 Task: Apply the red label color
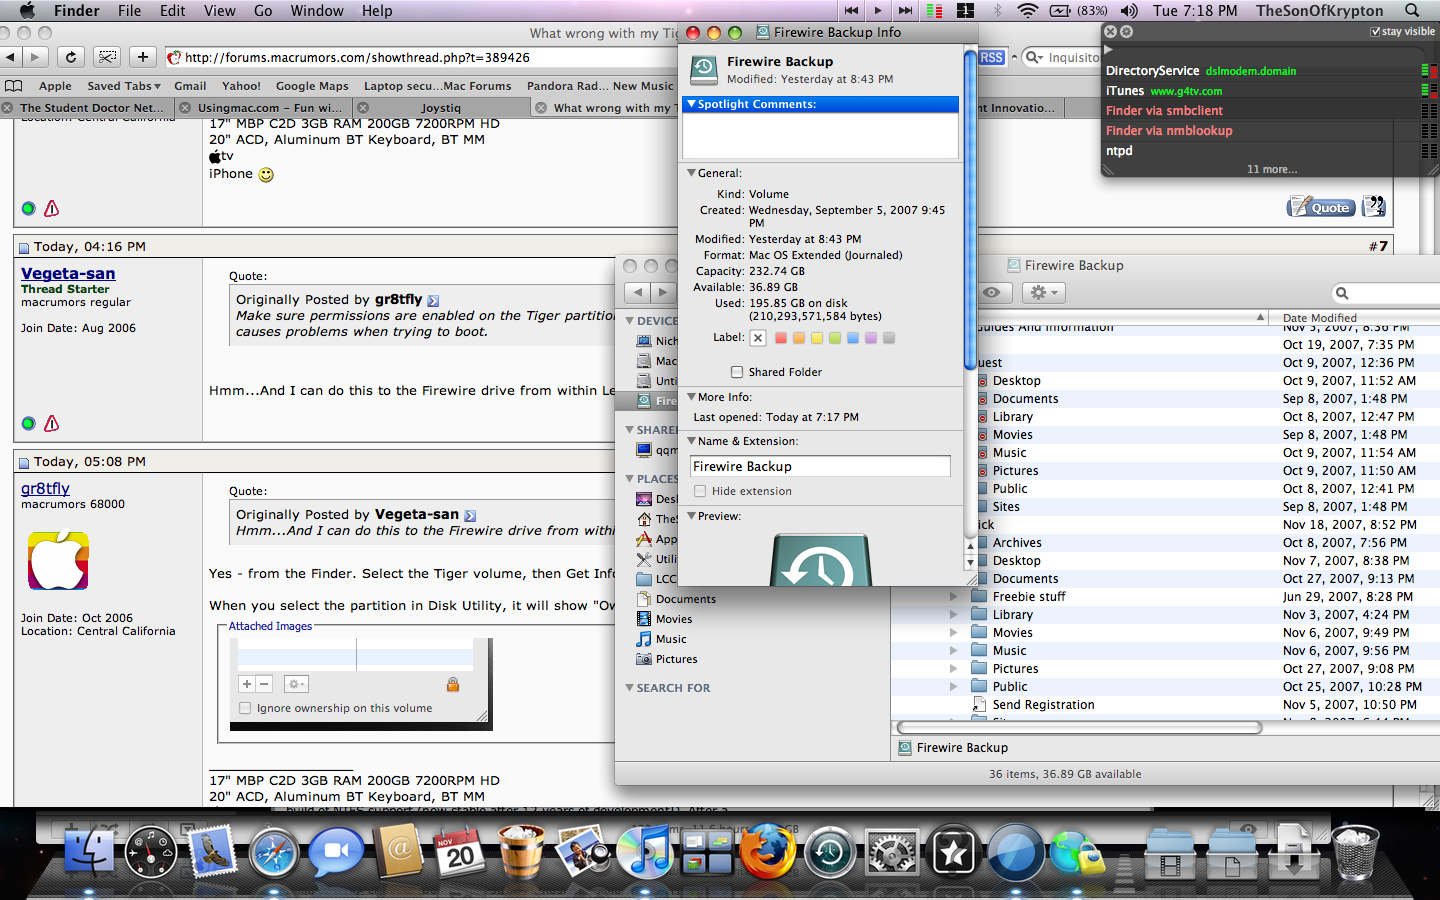(x=781, y=338)
